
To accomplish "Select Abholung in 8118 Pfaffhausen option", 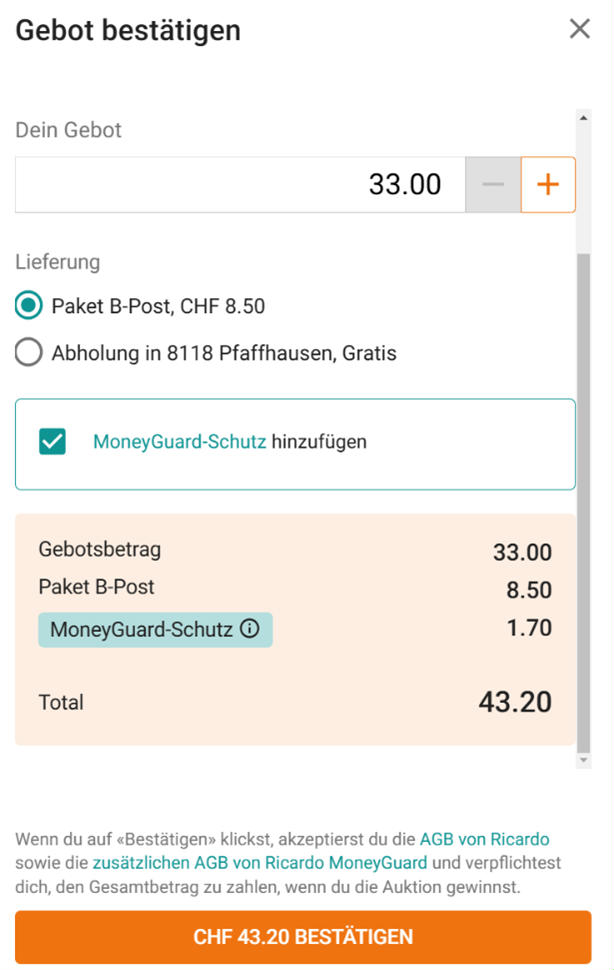I will click(x=28, y=353).
